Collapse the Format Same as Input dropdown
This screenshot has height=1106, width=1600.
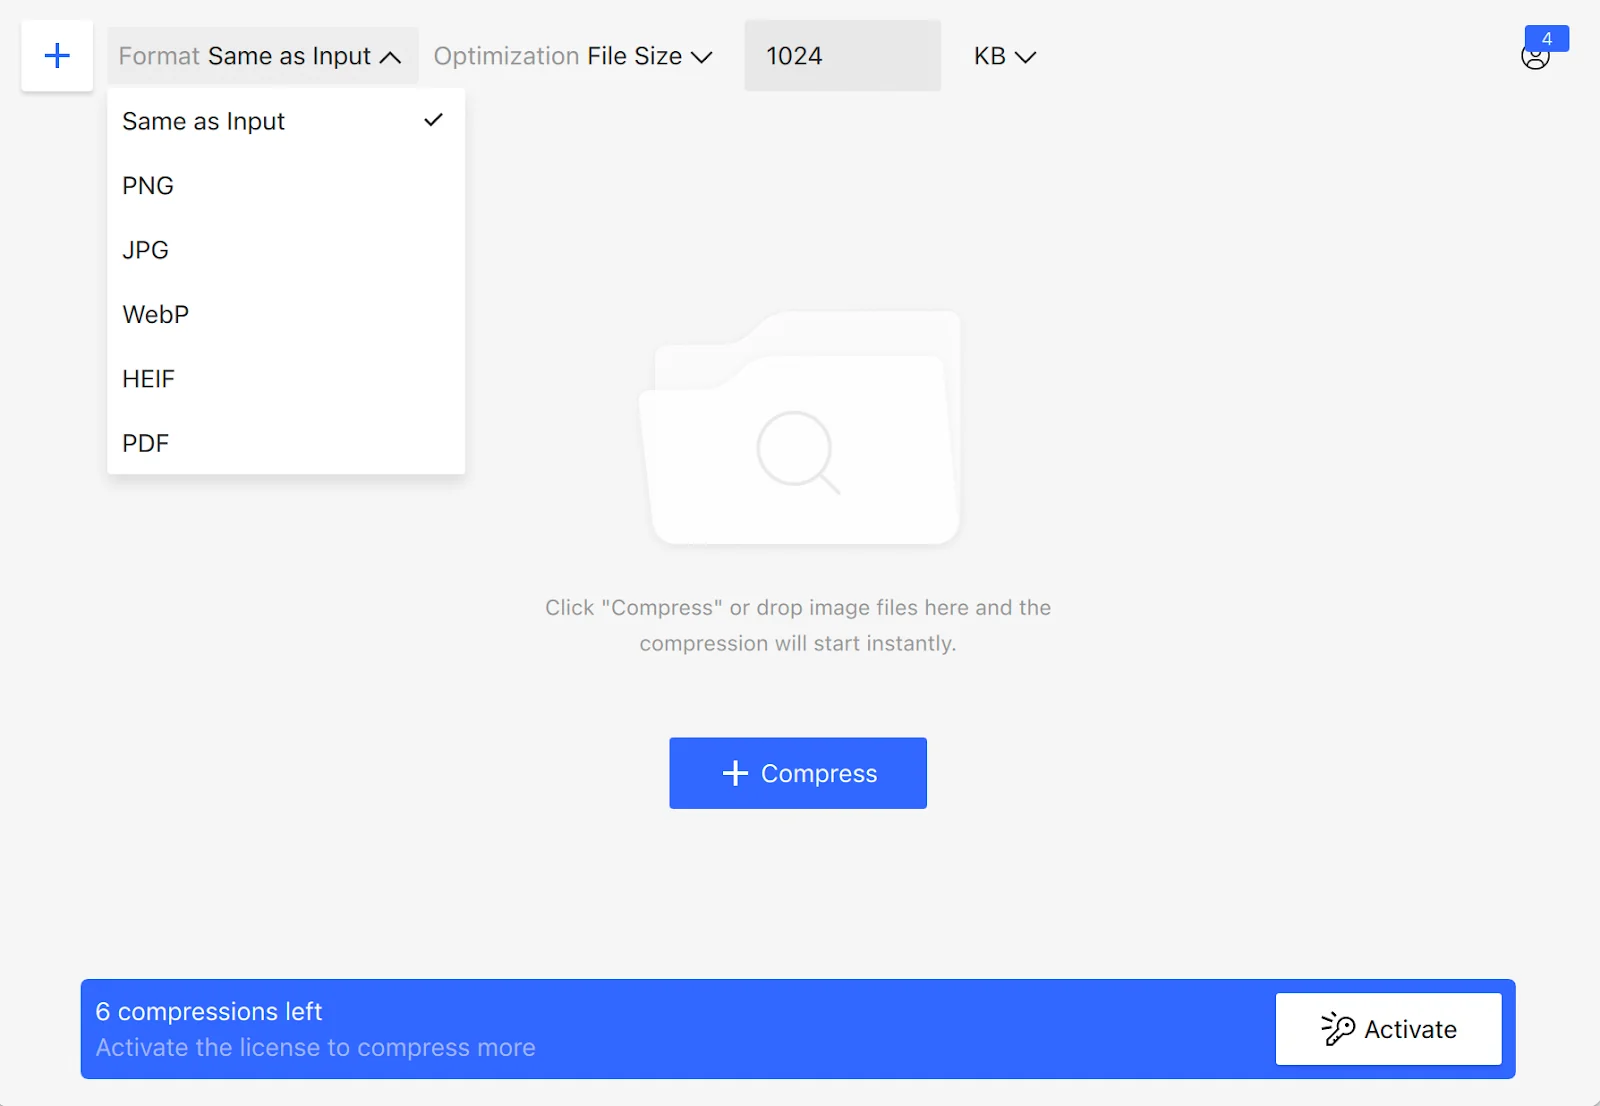[262, 56]
